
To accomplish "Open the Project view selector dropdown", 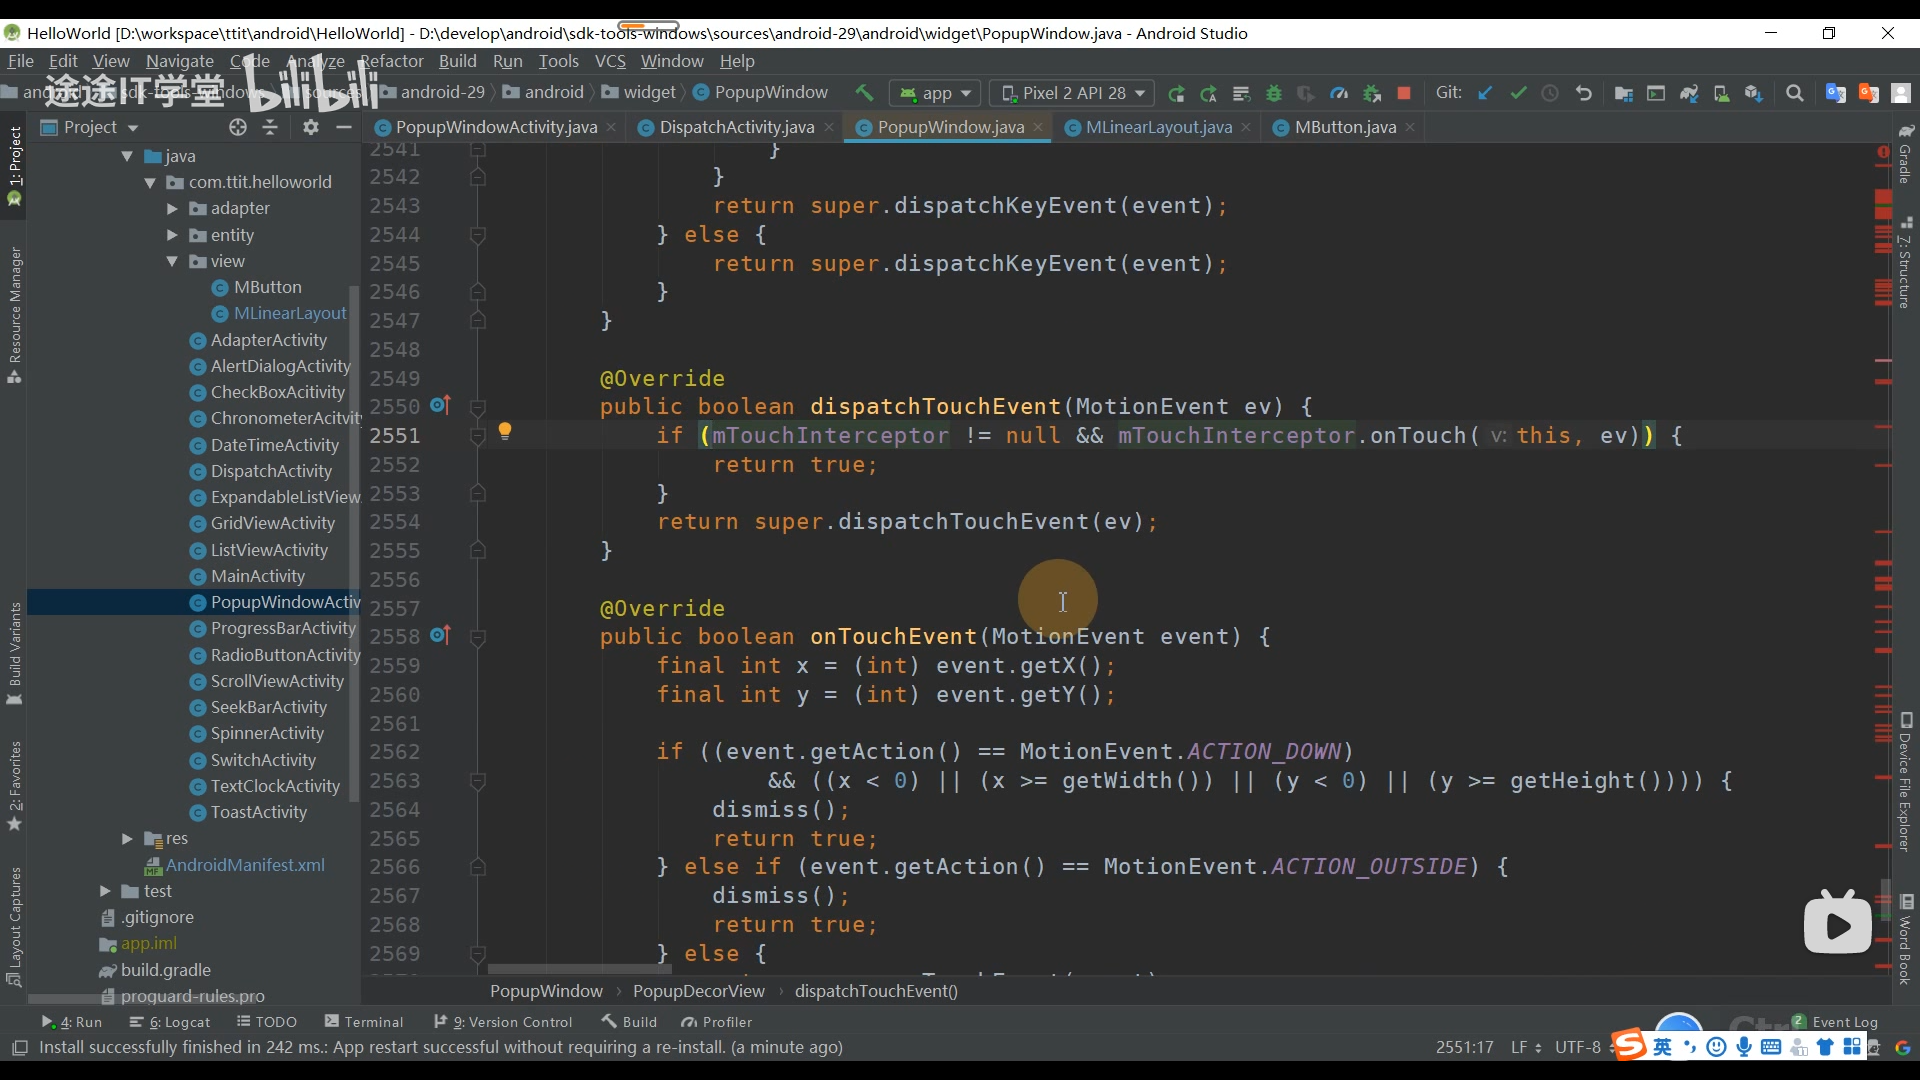I will (x=90, y=127).
